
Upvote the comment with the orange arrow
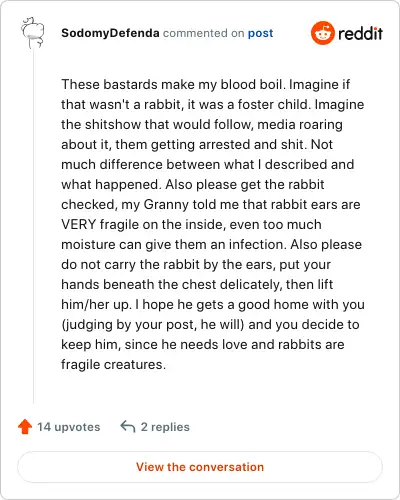pyautogui.click(x=25, y=426)
